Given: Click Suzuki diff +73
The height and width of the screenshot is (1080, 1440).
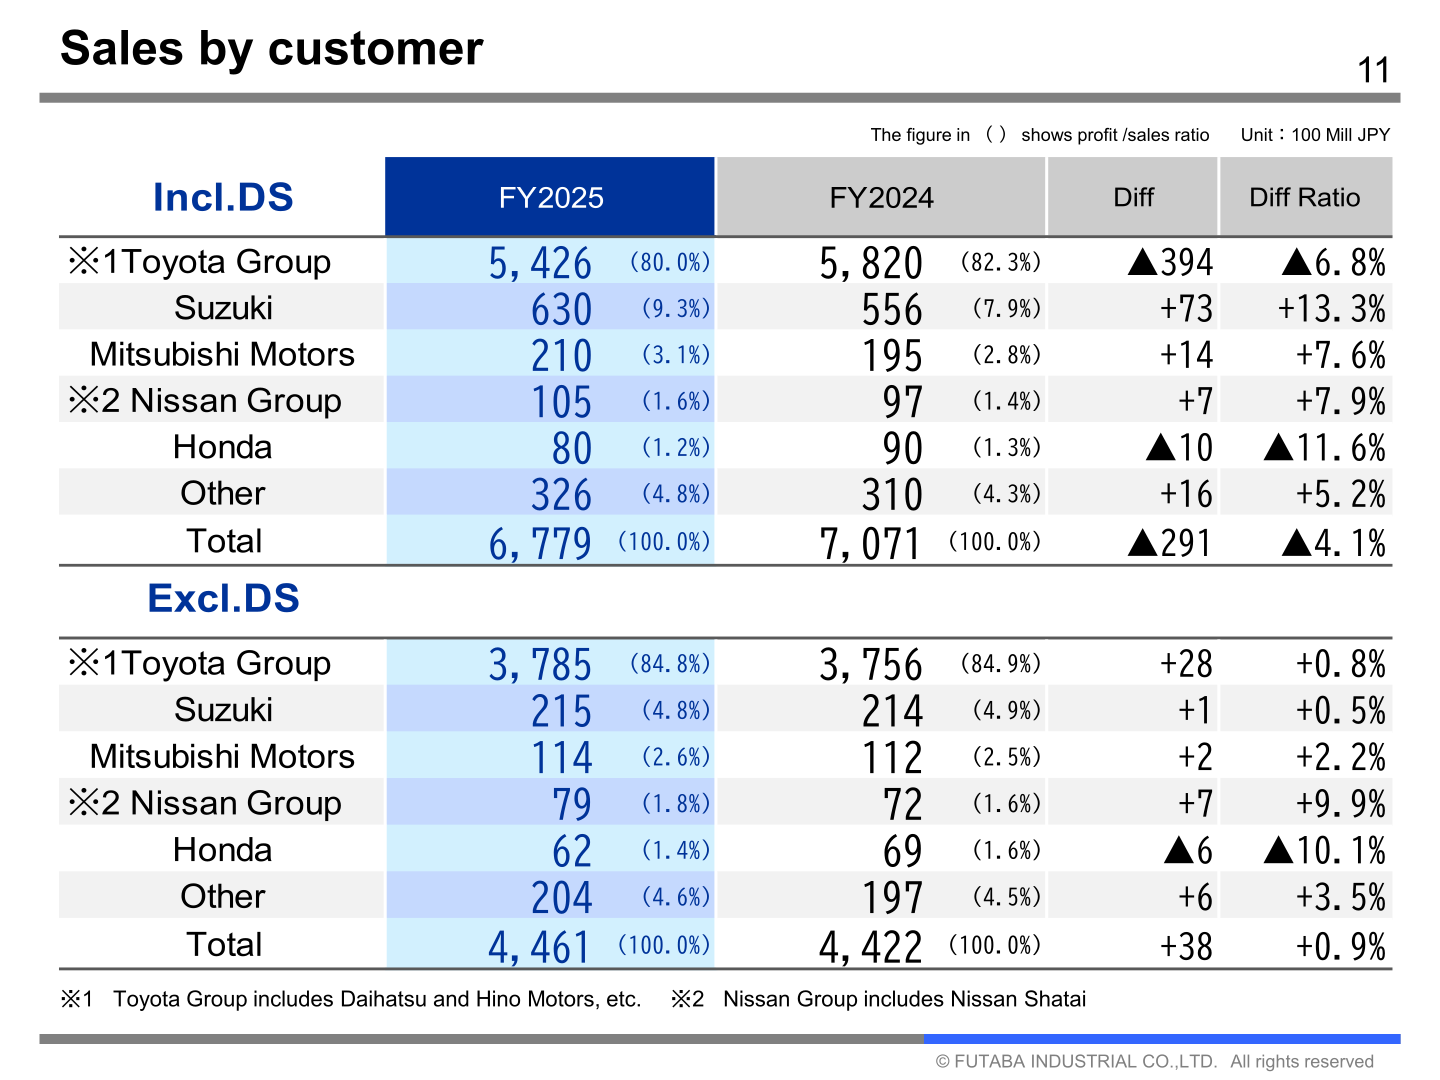Looking at the screenshot, I should 1186,309.
